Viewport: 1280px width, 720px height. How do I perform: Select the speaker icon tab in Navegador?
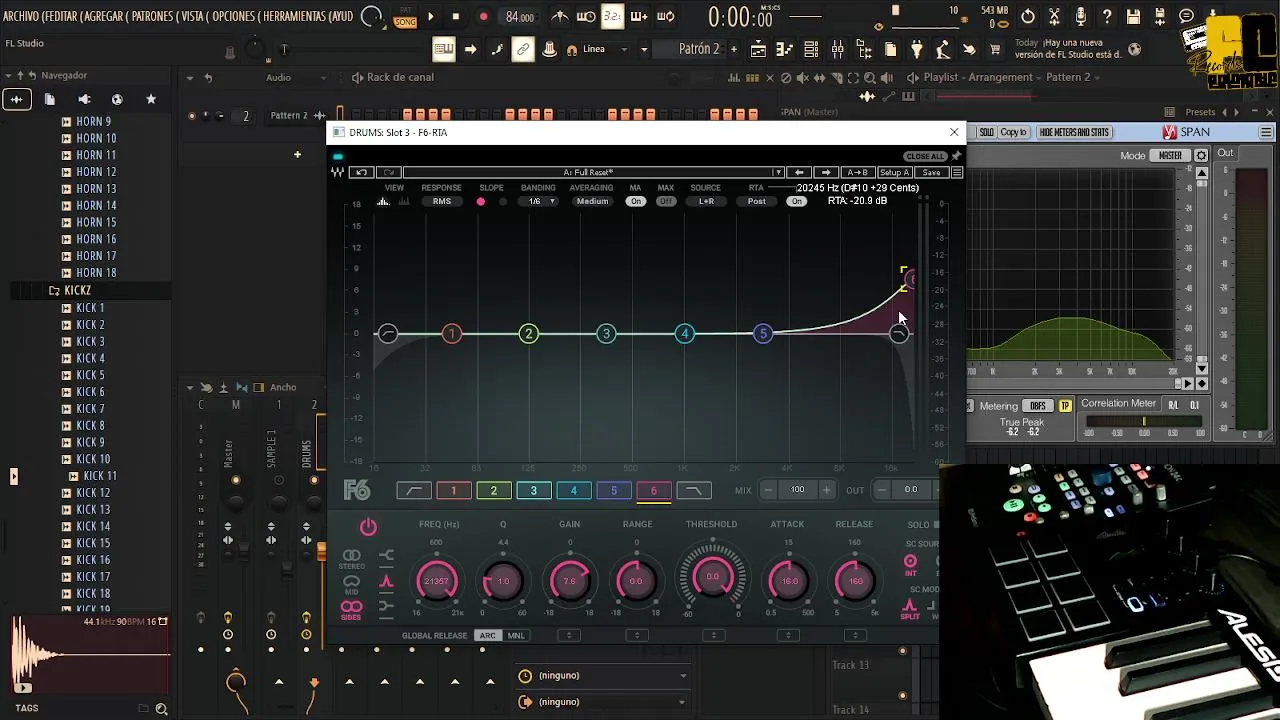(x=84, y=99)
